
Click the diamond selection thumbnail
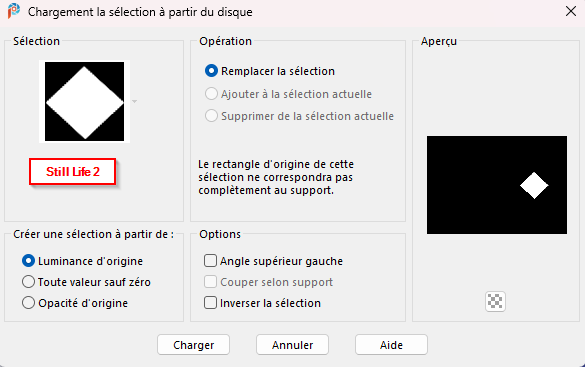click(x=85, y=101)
